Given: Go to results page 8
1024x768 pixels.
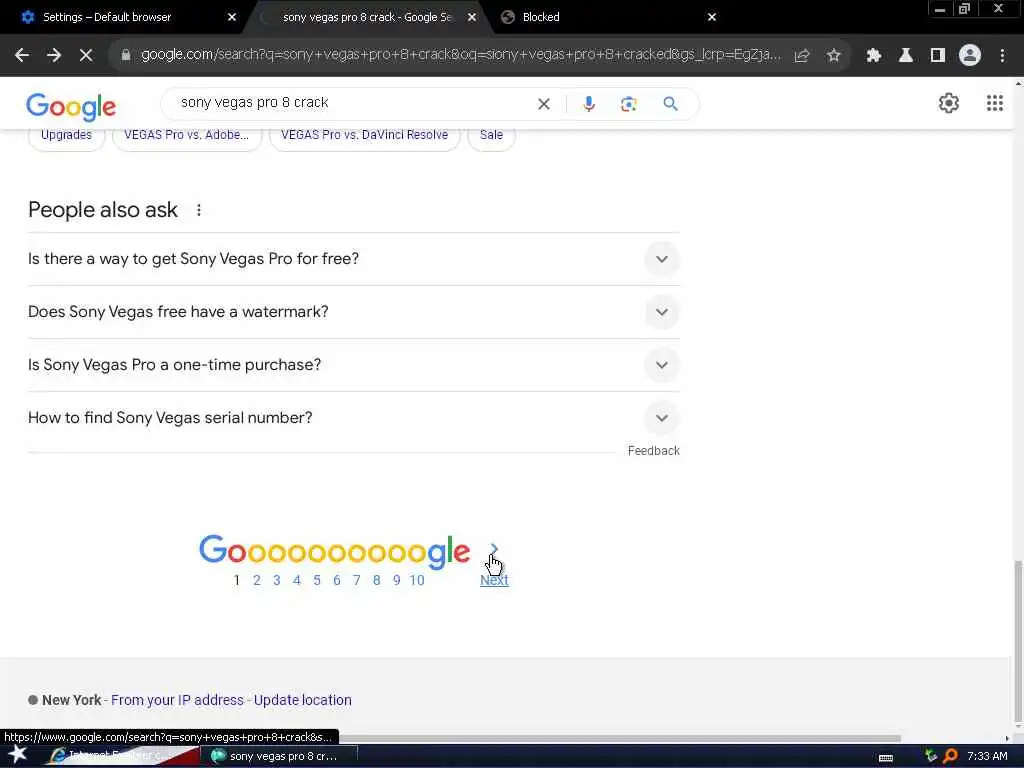Looking at the screenshot, I should click(377, 580).
